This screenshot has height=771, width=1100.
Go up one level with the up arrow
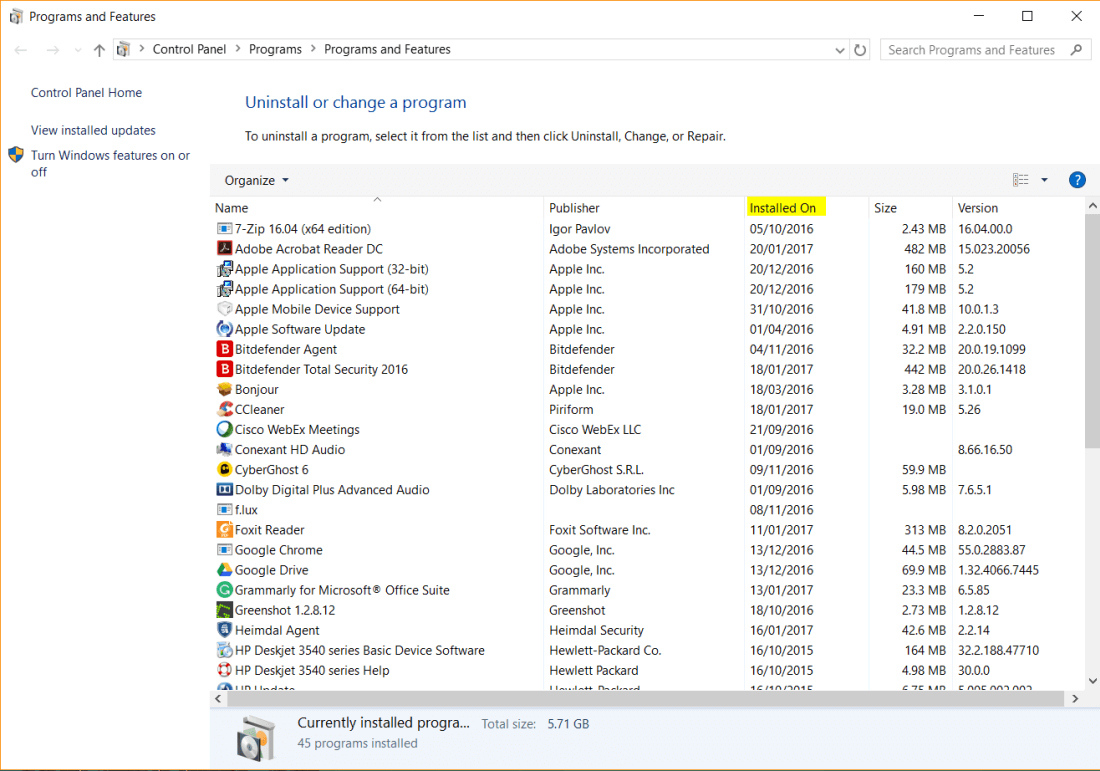pos(99,50)
